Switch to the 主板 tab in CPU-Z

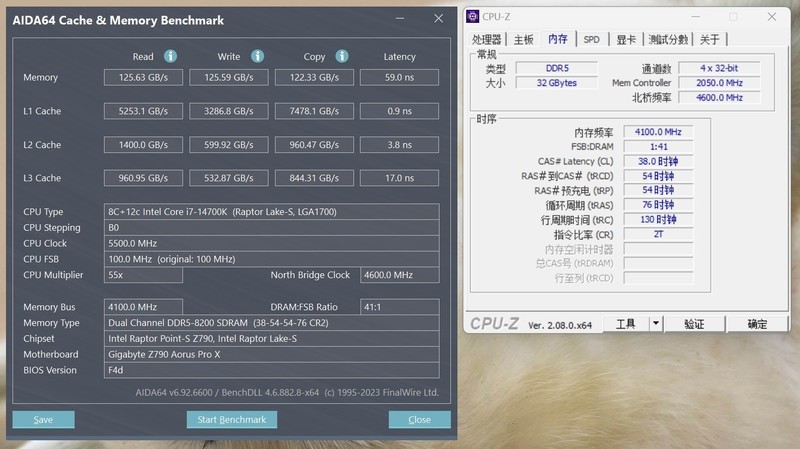[x=523, y=39]
